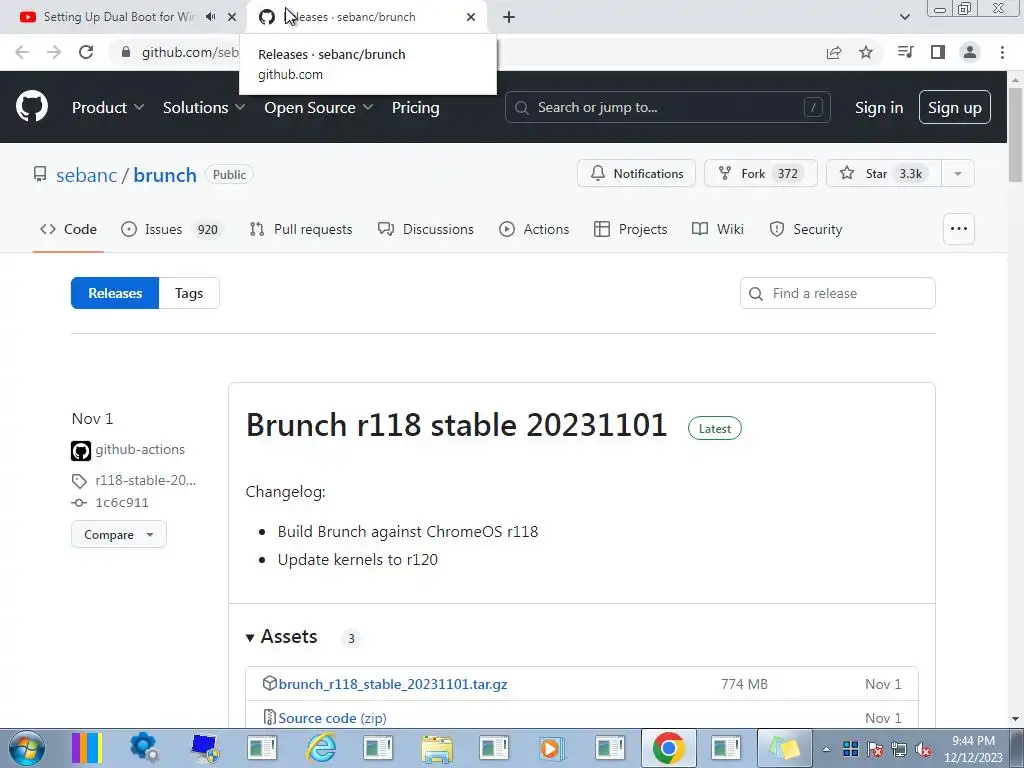The height and width of the screenshot is (768, 1024).
Task: Open the brunch repository link
Action: point(165,175)
